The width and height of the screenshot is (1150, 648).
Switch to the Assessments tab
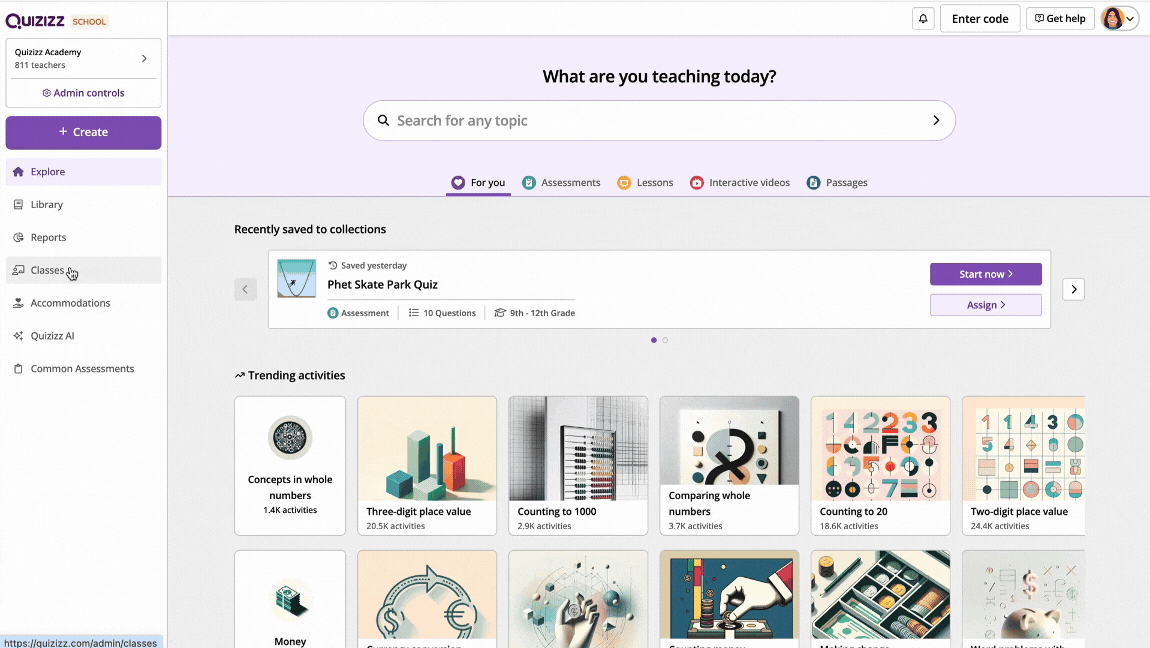(561, 183)
